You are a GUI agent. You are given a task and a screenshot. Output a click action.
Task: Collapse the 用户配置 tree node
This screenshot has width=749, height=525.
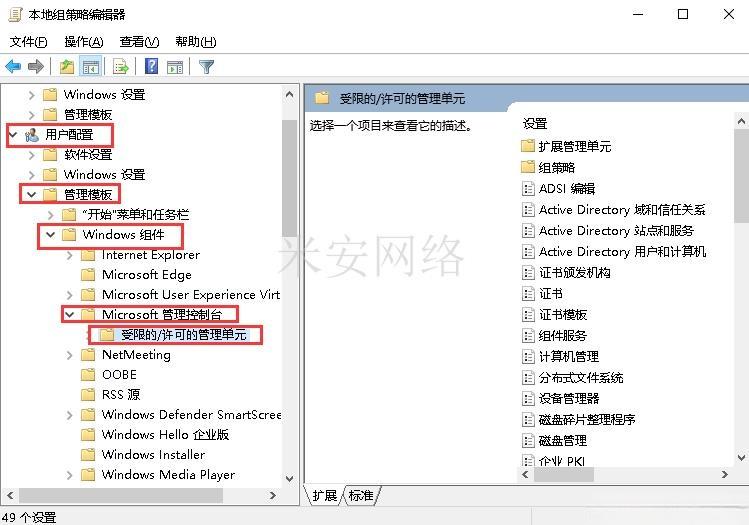point(13,135)
